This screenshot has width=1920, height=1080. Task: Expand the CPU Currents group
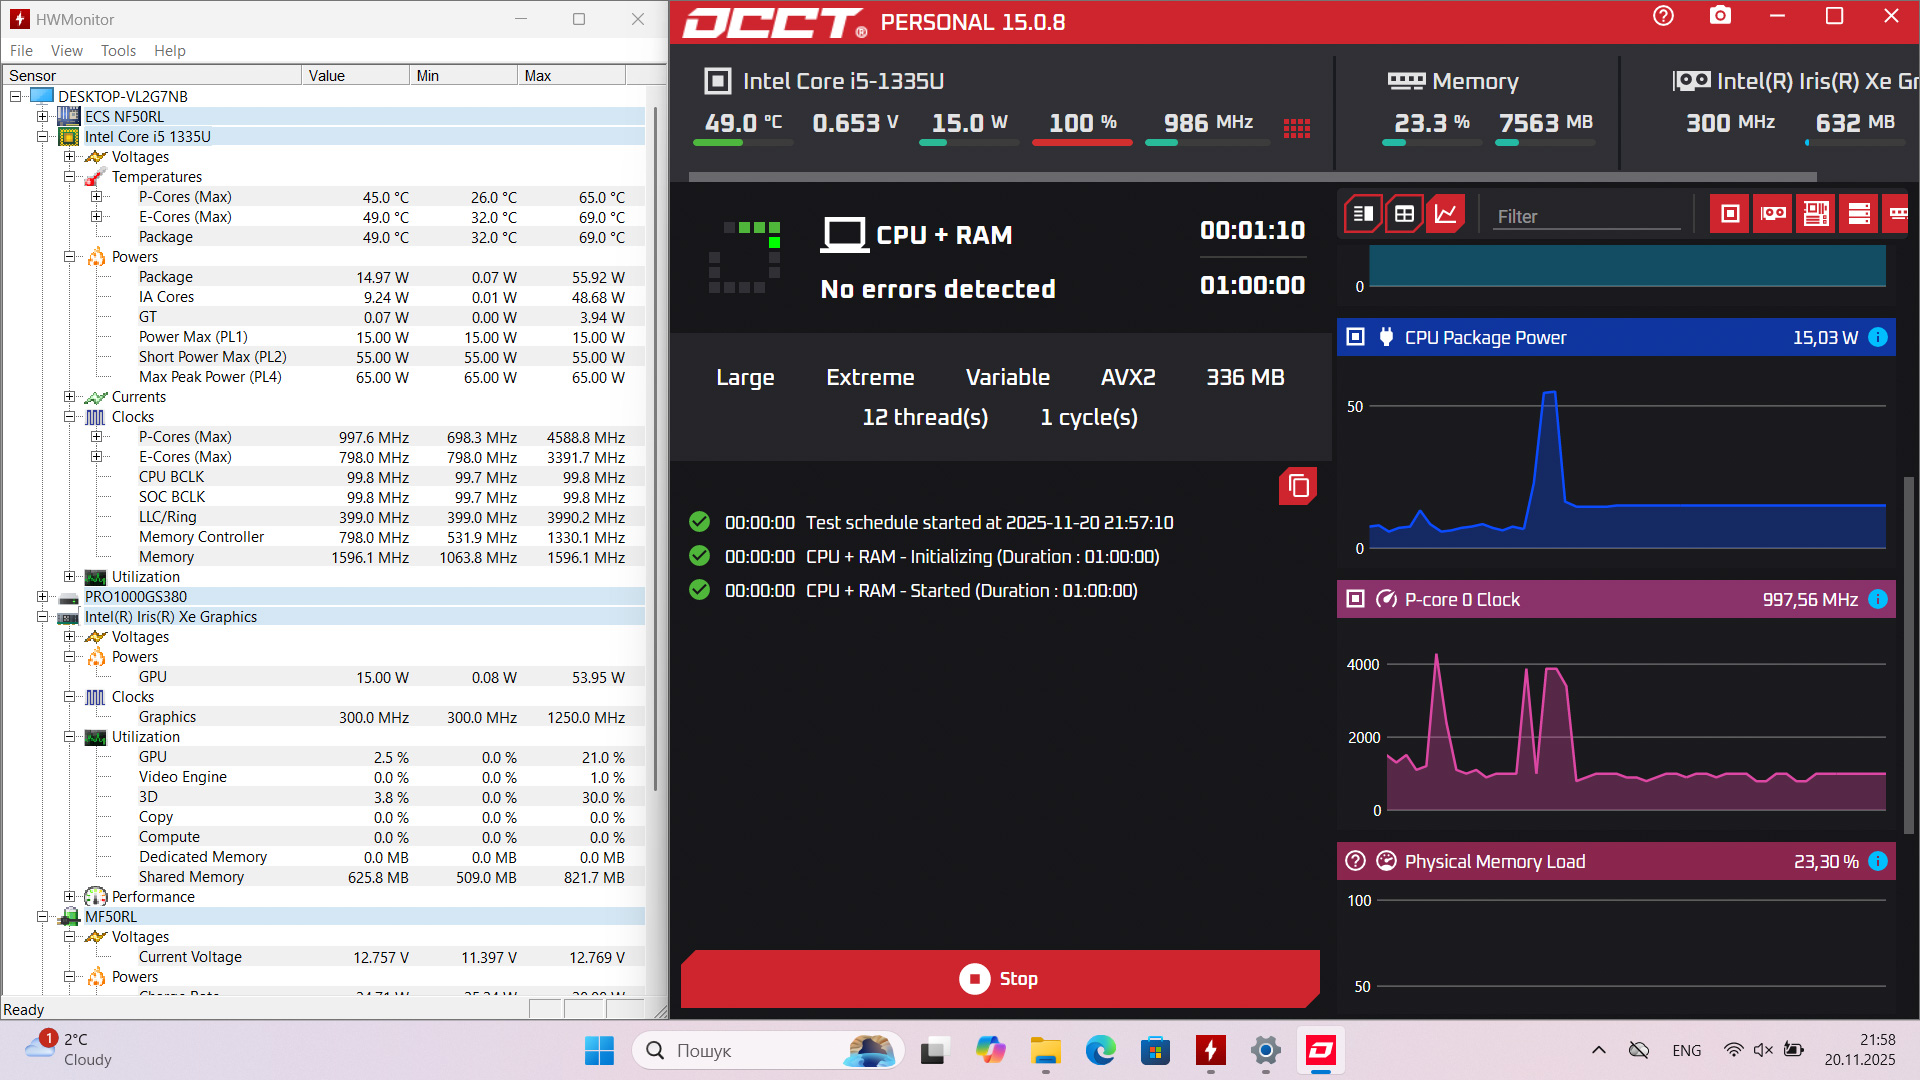(x=70, y=397)
